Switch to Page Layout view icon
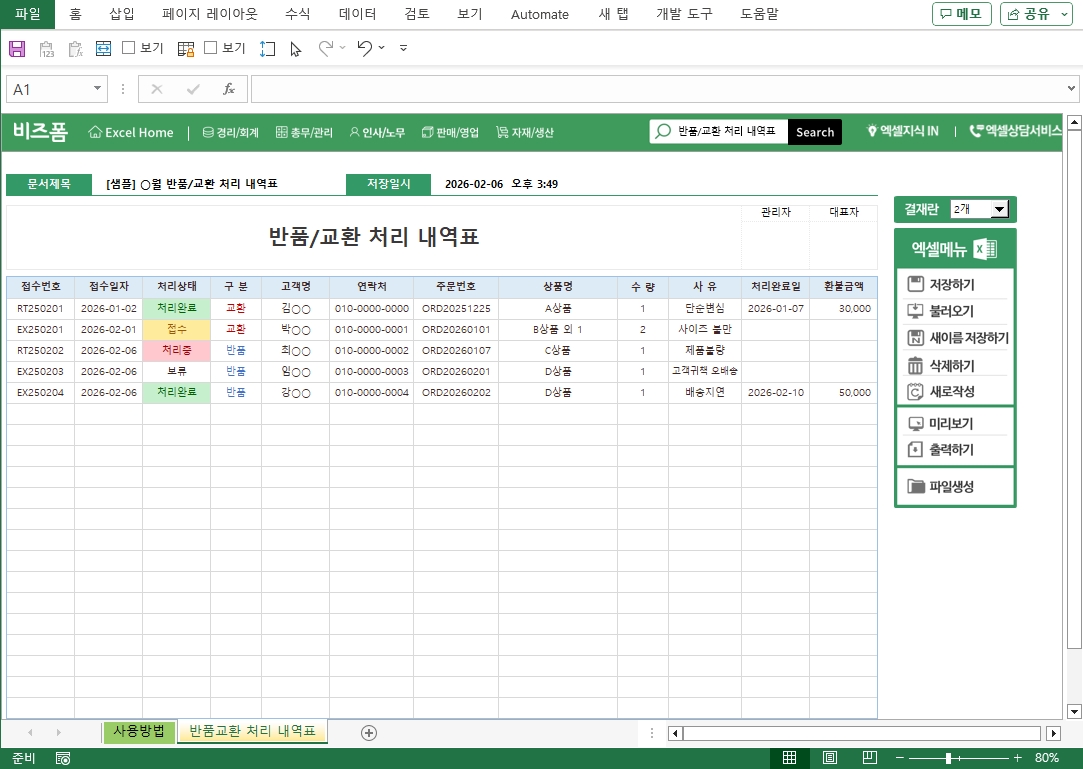Screen dimensions: 1083x769 830,758
